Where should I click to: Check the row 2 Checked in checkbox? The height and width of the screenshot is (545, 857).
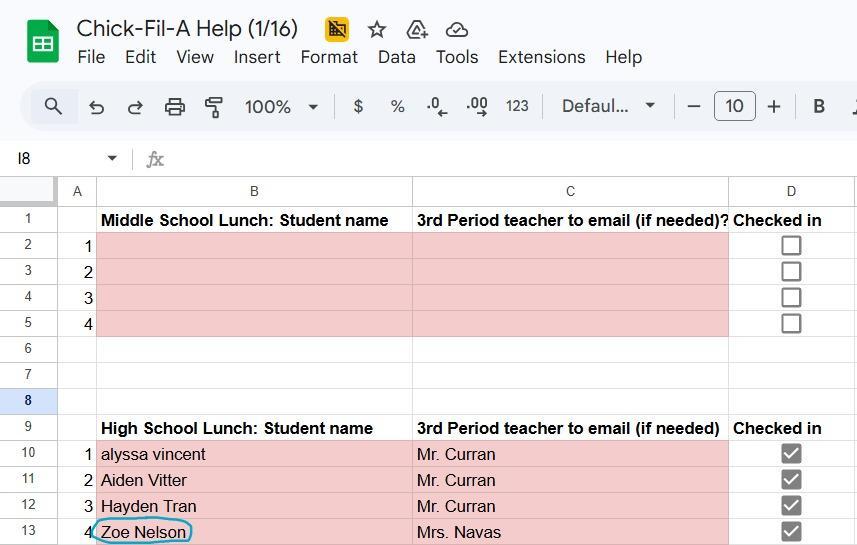(x=791, y=246)
